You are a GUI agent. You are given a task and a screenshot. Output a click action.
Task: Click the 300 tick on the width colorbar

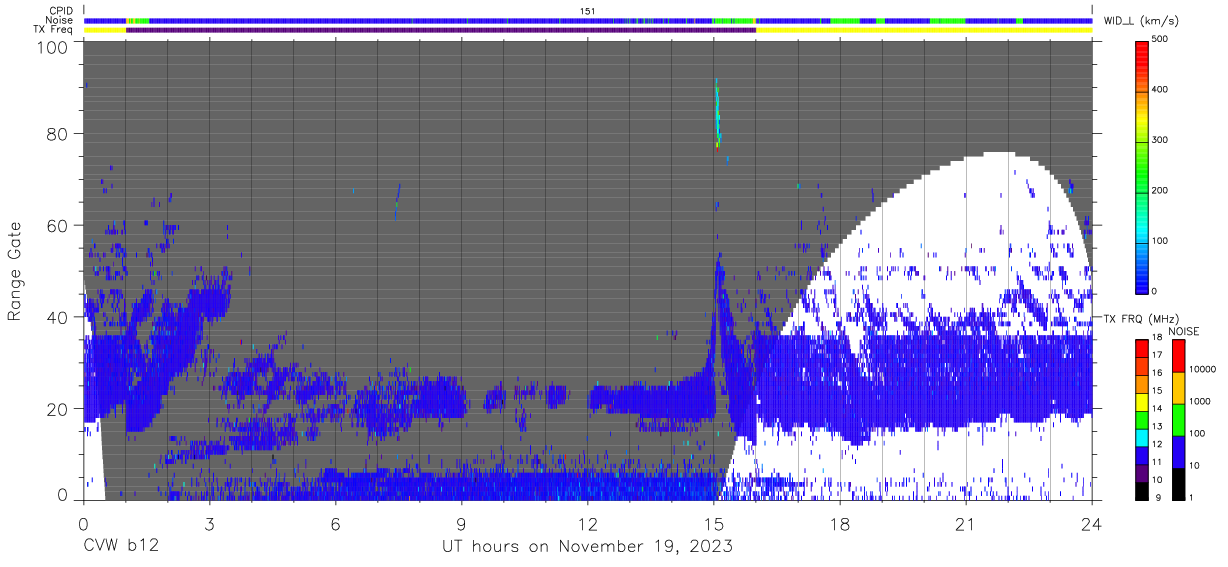pos(1162,140)
